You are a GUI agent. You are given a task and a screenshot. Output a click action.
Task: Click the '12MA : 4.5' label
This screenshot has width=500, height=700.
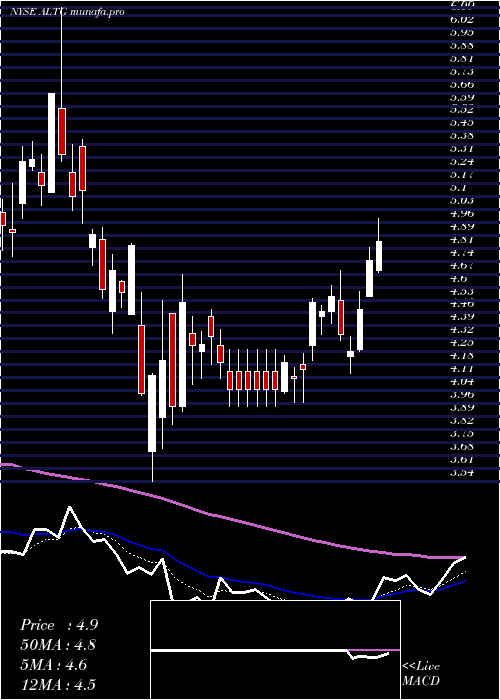(58, 685)
